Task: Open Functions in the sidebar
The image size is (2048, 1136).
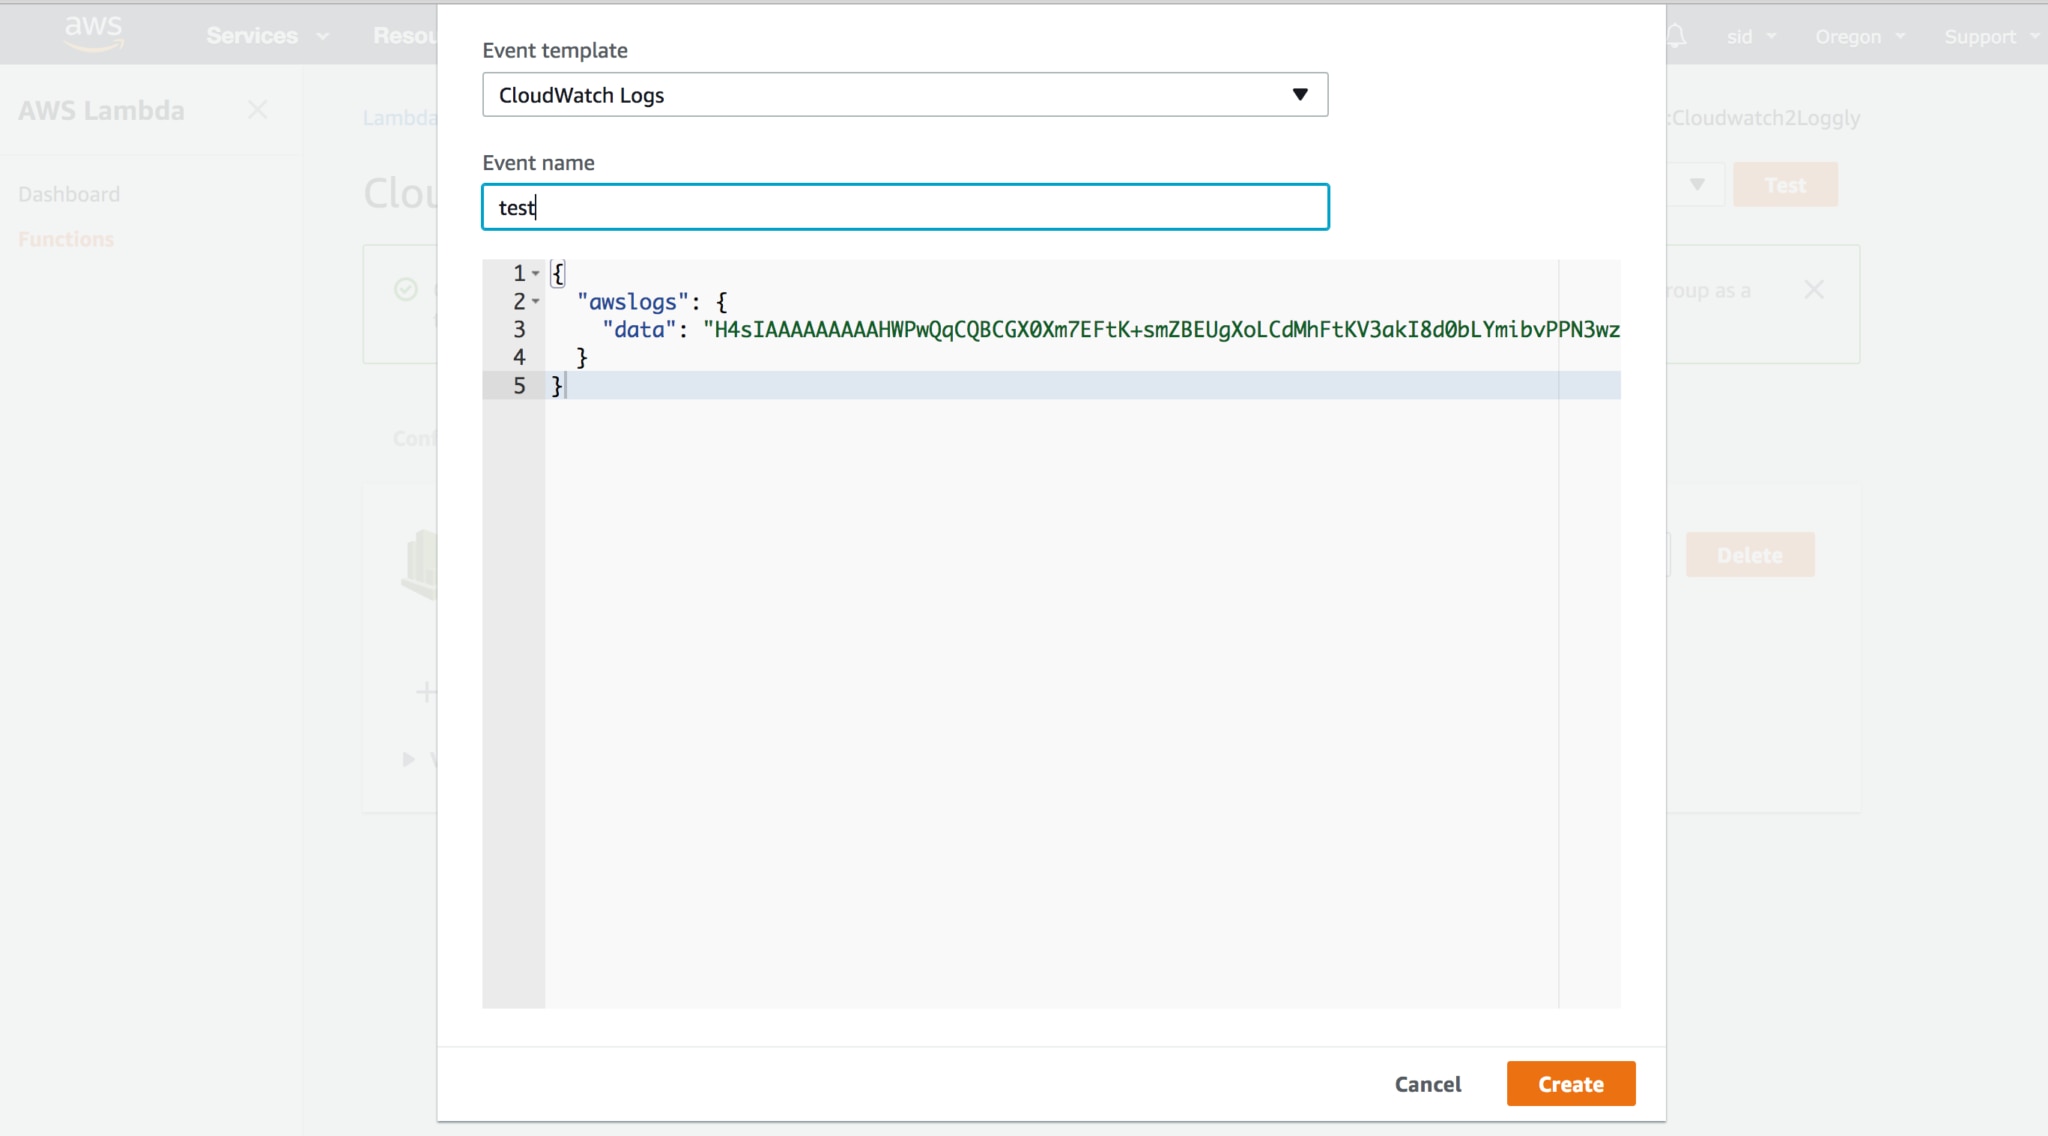Action: point(66,239)
